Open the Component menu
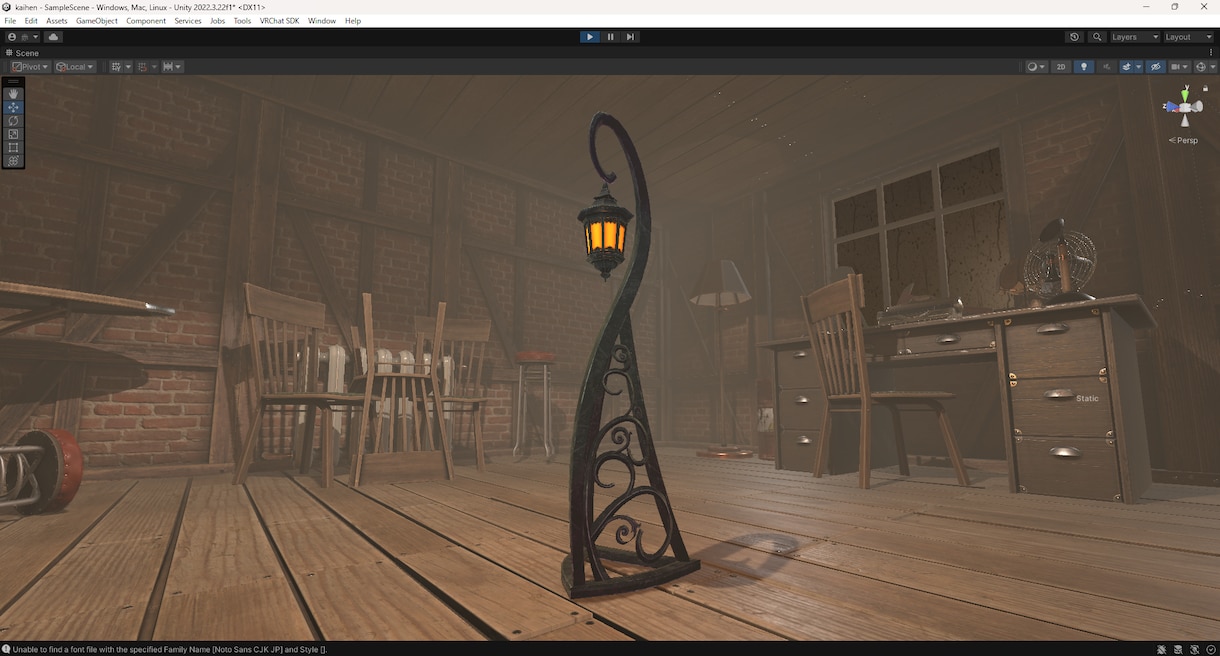1220x656 pixels. click(x=146, y=21)
